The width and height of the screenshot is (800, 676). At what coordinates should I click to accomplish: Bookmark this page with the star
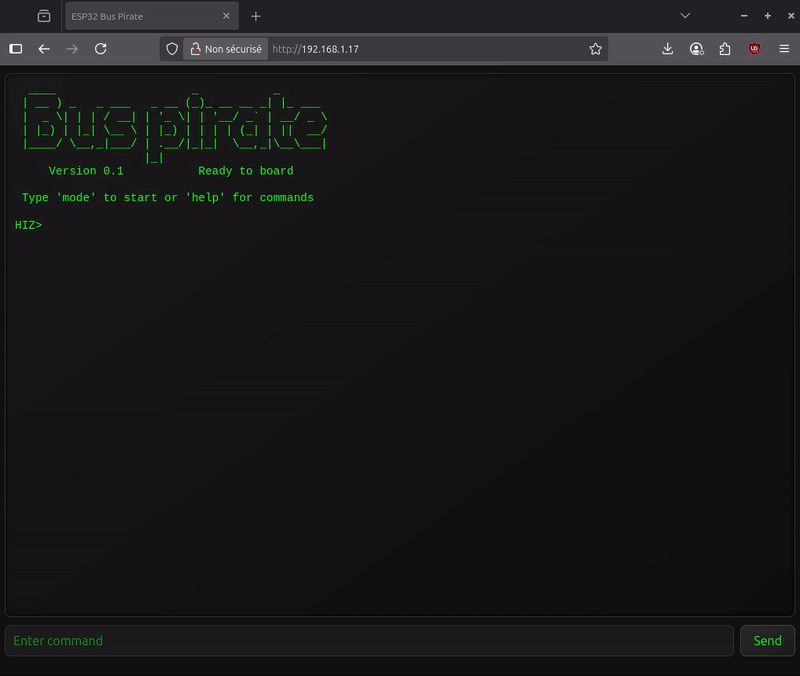point(596,49)
